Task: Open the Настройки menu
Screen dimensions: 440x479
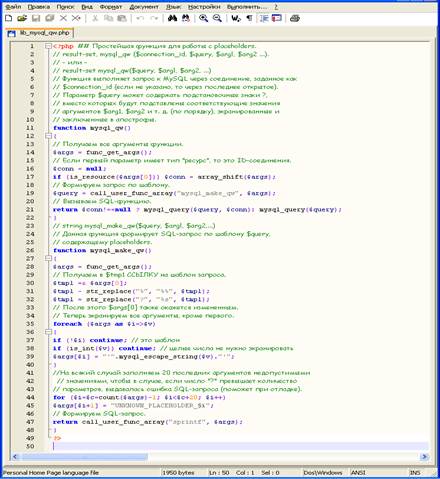Action: tap(204, 6)
